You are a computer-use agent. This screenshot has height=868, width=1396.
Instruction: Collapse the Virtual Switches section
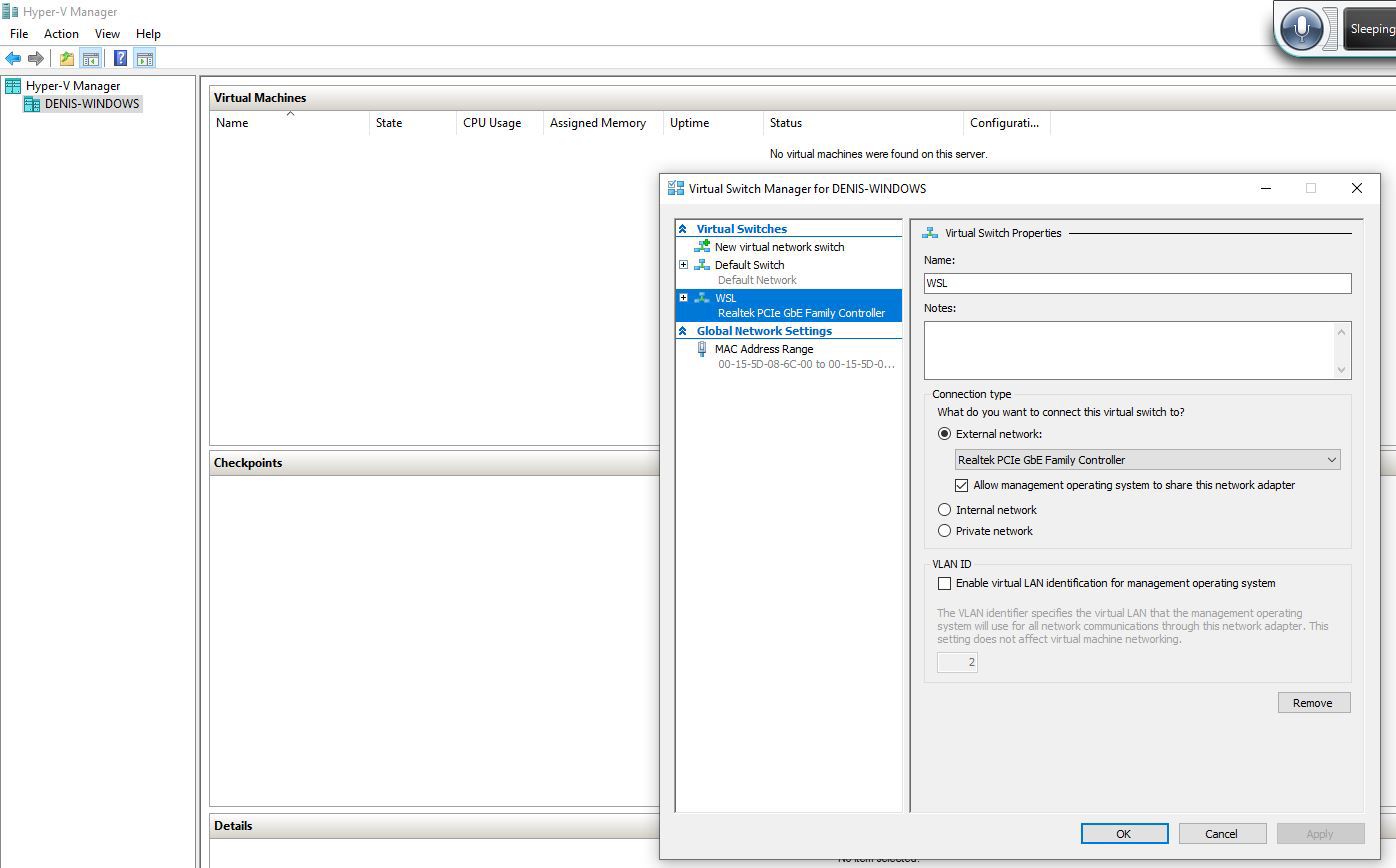point(683,228)
